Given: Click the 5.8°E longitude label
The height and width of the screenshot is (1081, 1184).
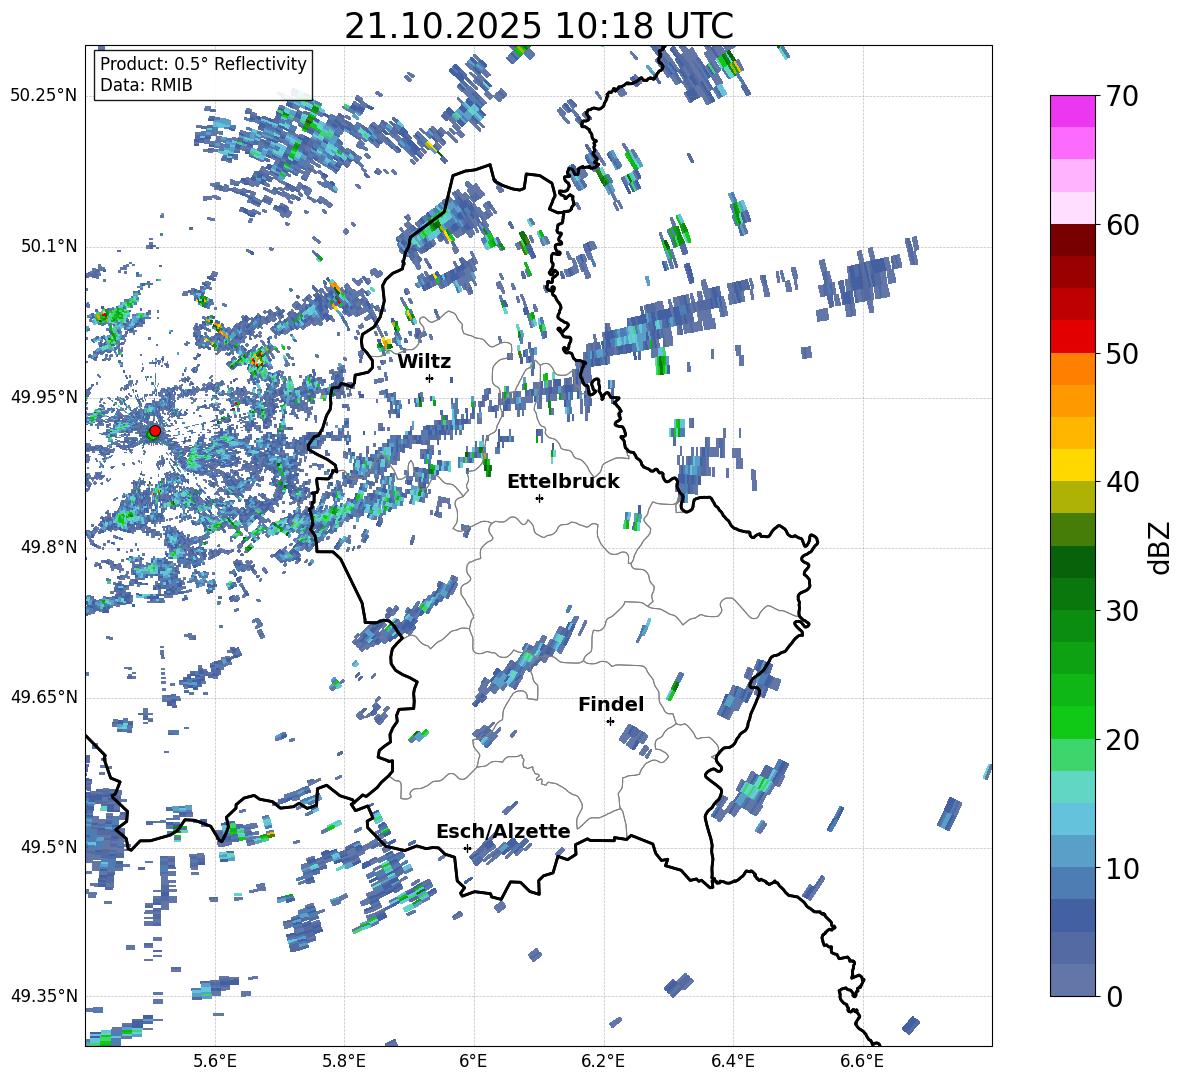Looking at the screenshot, I should tap(344, 1061).
